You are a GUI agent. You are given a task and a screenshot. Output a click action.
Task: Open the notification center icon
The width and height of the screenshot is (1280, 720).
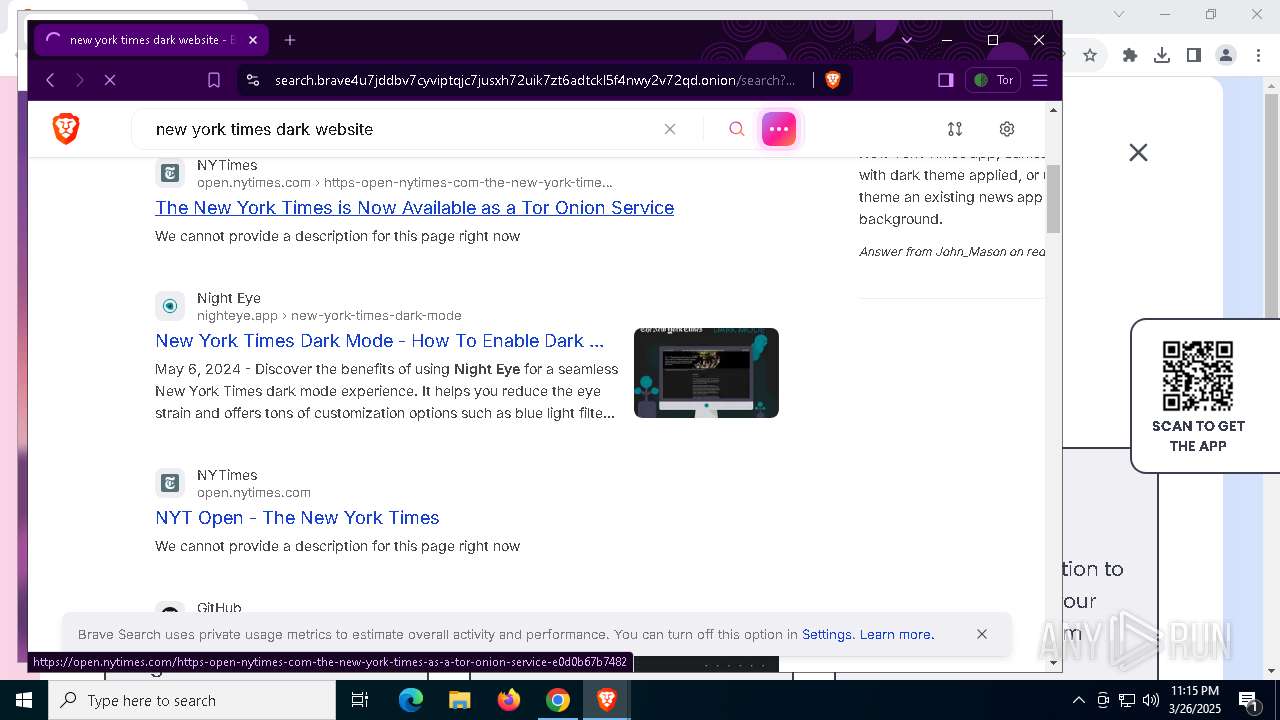pos(1248,700)
